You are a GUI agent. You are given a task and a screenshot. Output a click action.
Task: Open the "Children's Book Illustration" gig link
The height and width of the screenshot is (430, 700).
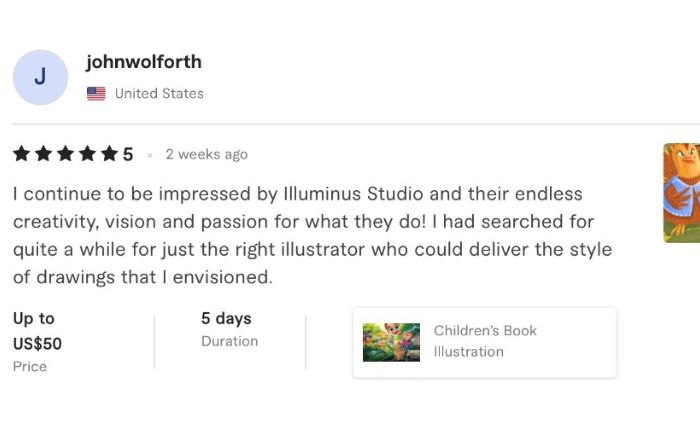click(485, 341)
